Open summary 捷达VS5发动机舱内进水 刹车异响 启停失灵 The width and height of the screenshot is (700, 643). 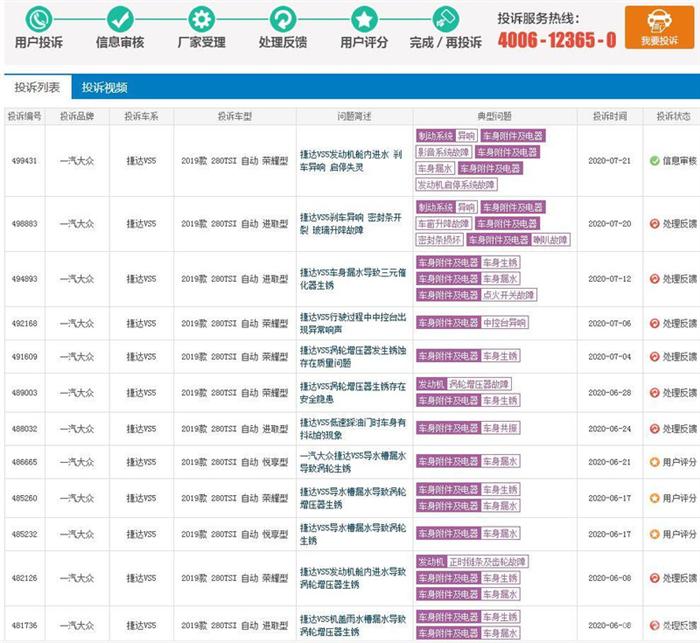(x=351, y=161)
